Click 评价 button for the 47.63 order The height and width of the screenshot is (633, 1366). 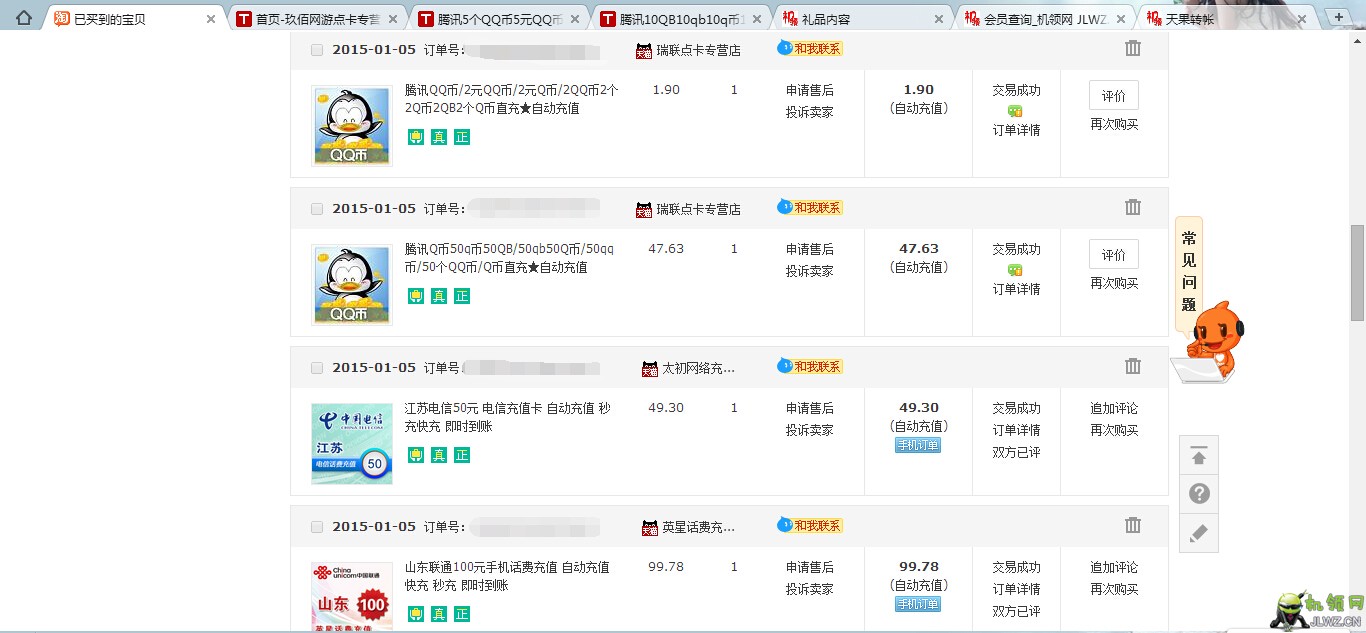click(x=1114, y=255)
